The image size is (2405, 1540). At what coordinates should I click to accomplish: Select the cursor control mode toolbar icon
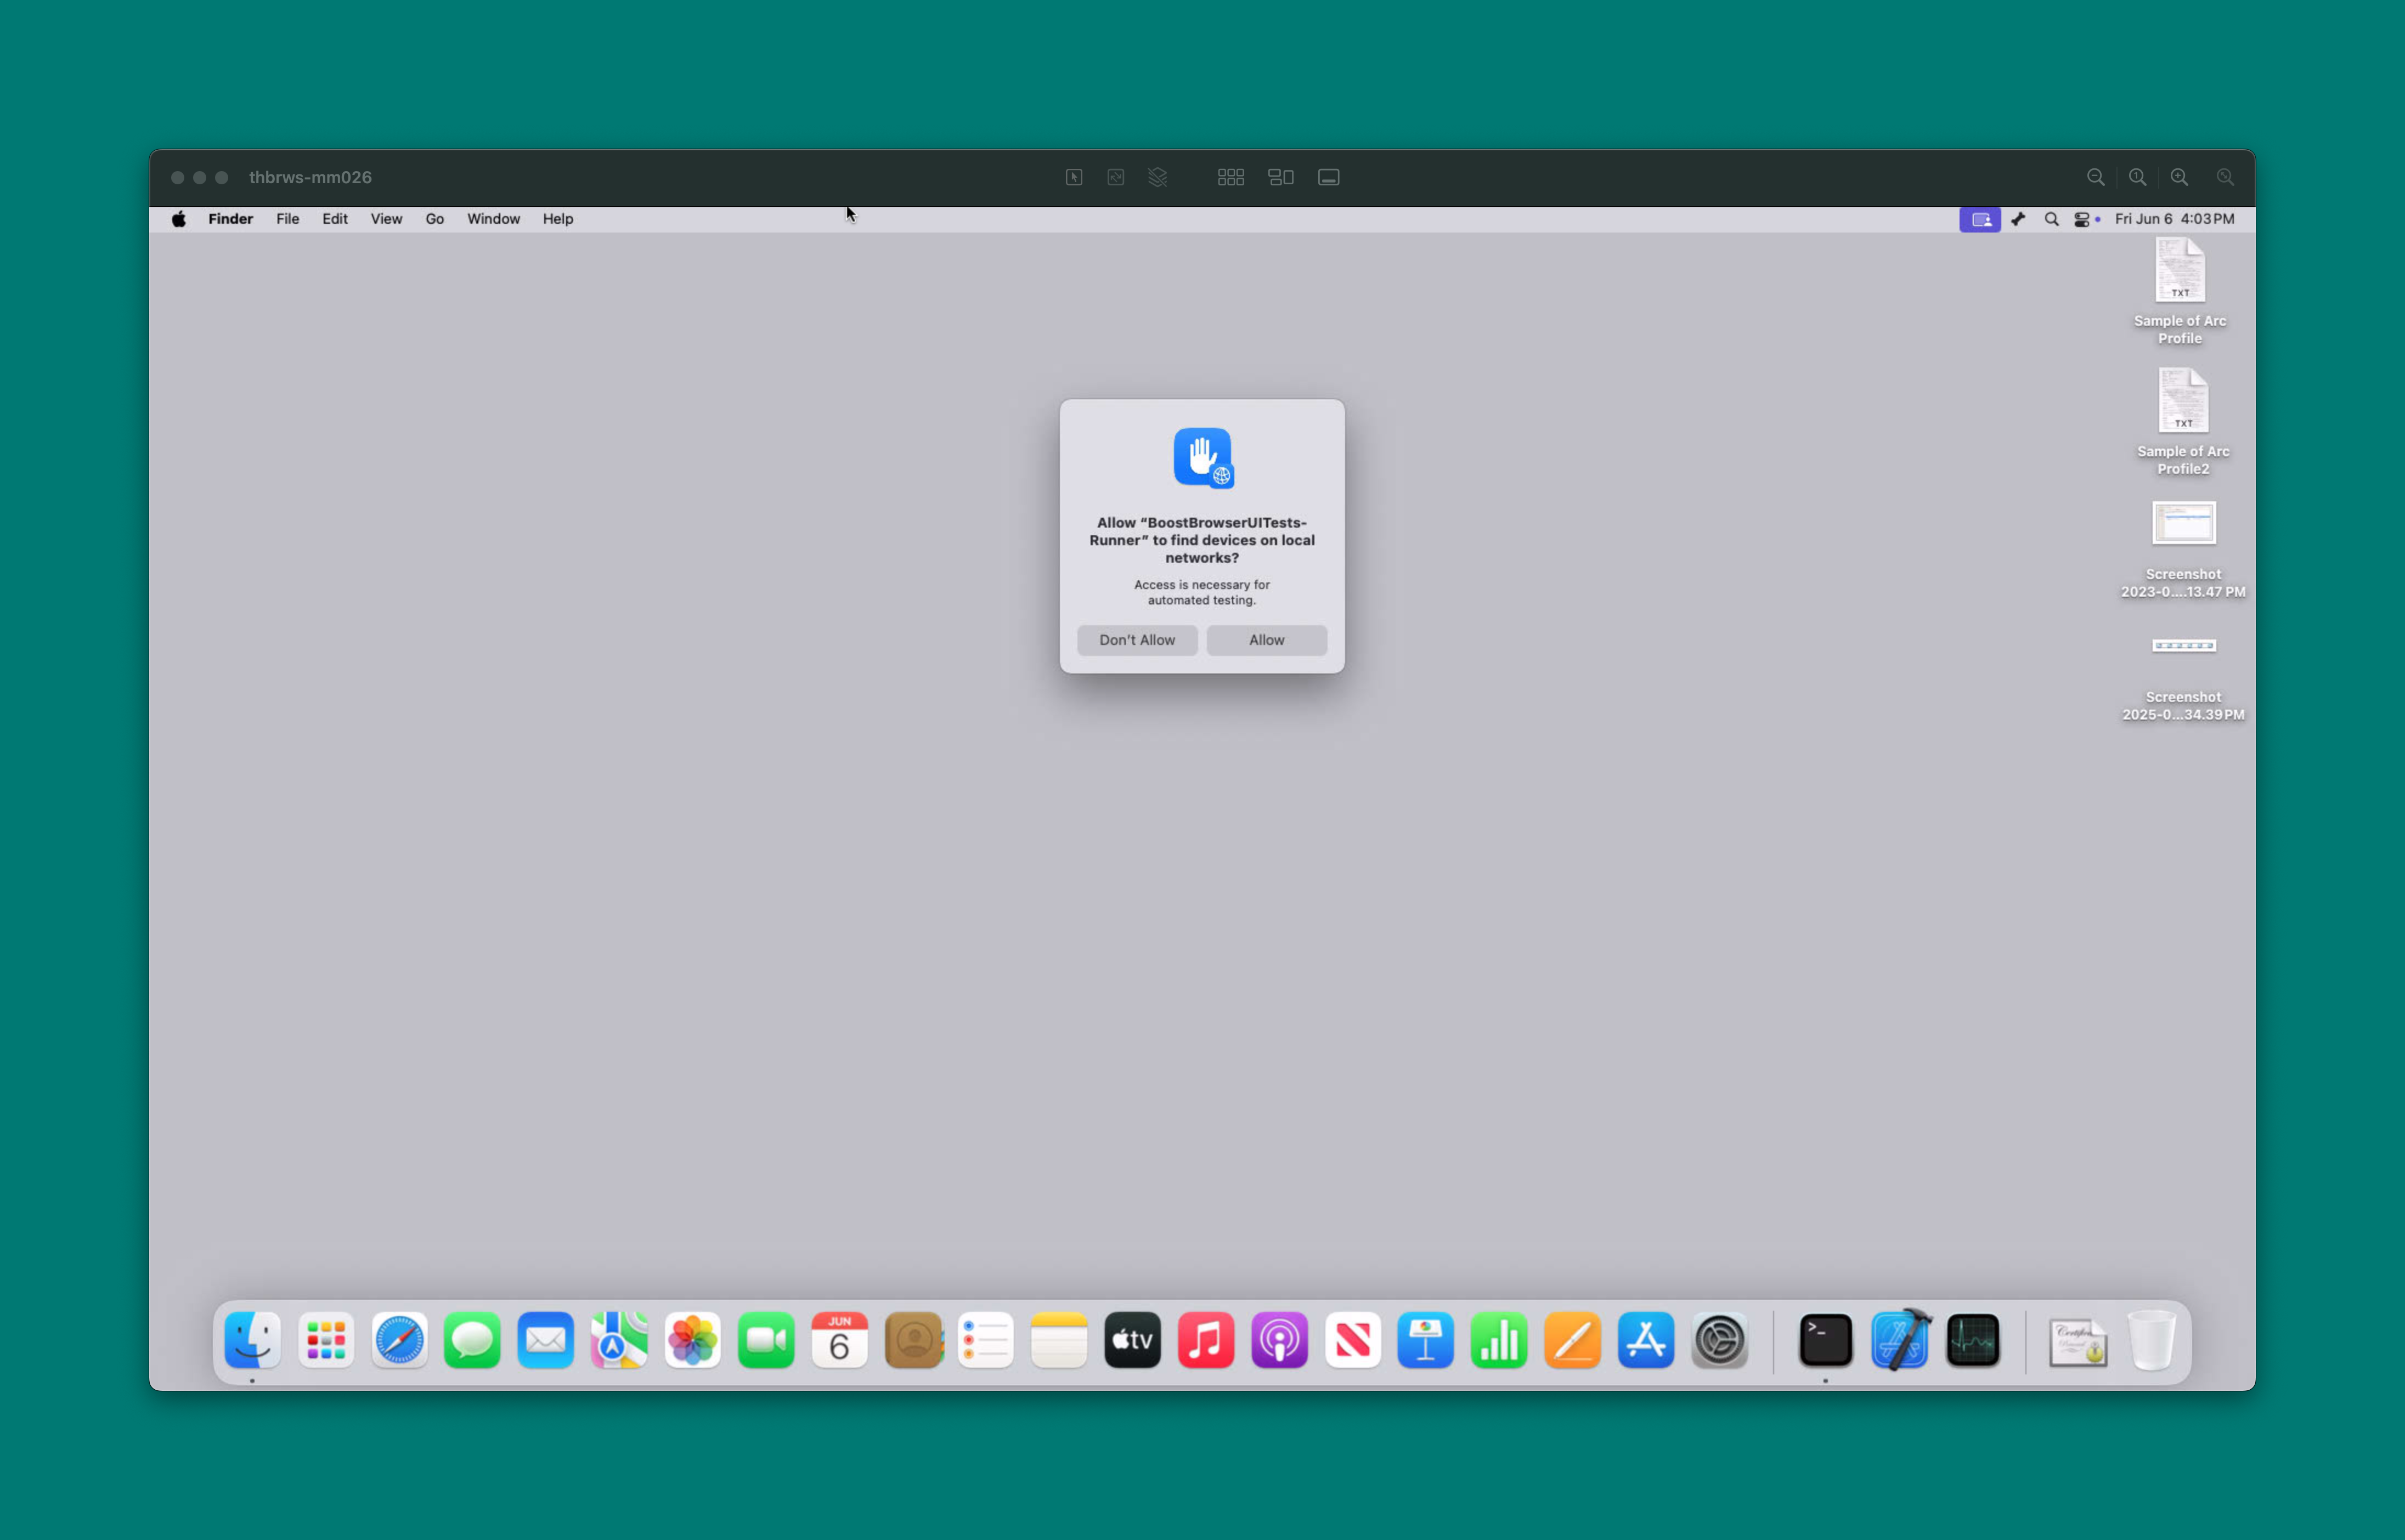pyautogui.click(x=1074, y=177)
